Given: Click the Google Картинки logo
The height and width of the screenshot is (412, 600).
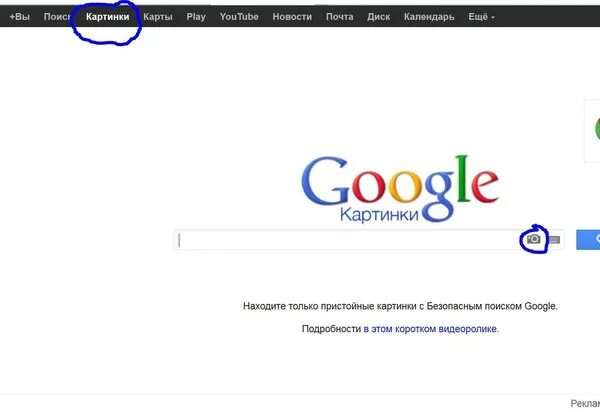Looking at the screenshot, I should pyautogui.click(x=400, y=189).
